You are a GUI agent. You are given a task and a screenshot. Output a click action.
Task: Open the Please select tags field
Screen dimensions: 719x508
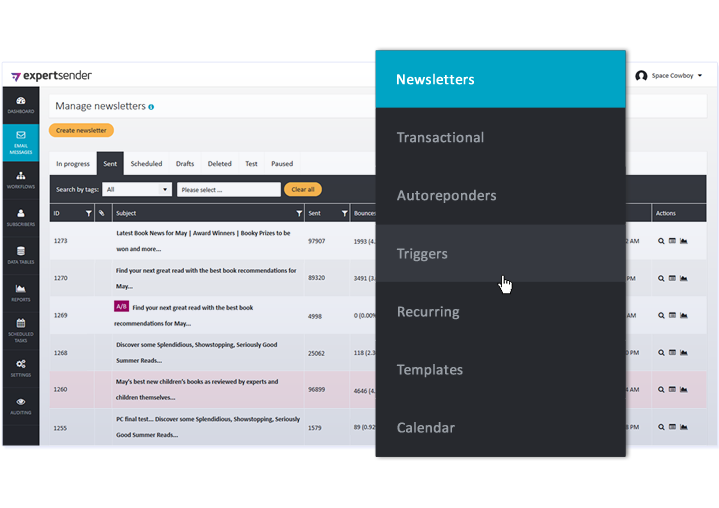[229, 189]
